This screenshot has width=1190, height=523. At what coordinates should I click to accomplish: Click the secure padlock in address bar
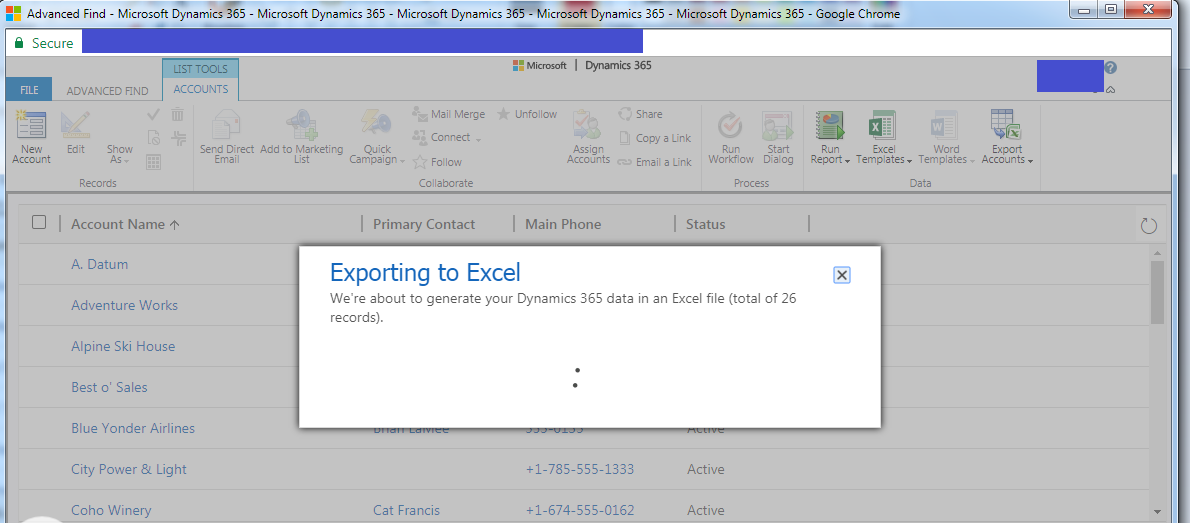pos(19,43)
